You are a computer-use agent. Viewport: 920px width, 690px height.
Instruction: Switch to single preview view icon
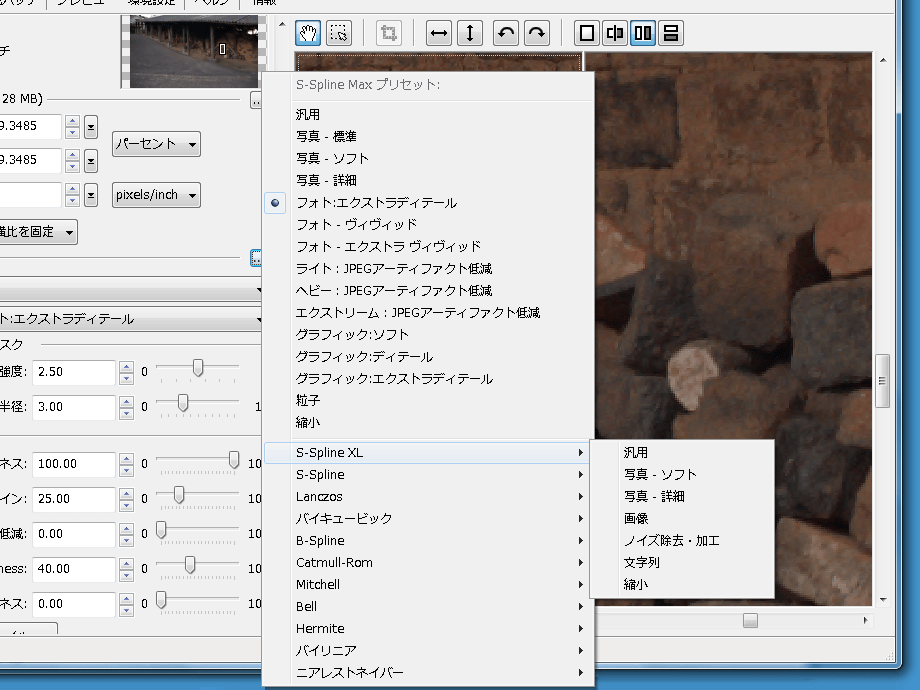pos(587,33)
